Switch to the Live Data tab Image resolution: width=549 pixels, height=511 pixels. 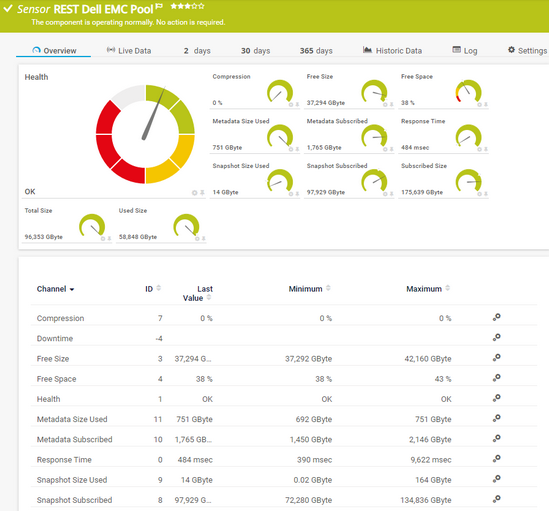128,50
